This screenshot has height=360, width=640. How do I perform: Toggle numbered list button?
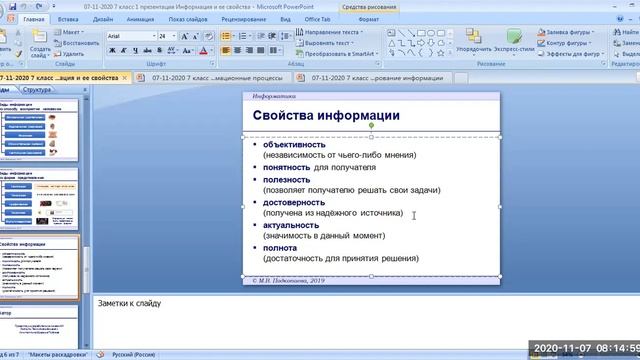(242, 36)
